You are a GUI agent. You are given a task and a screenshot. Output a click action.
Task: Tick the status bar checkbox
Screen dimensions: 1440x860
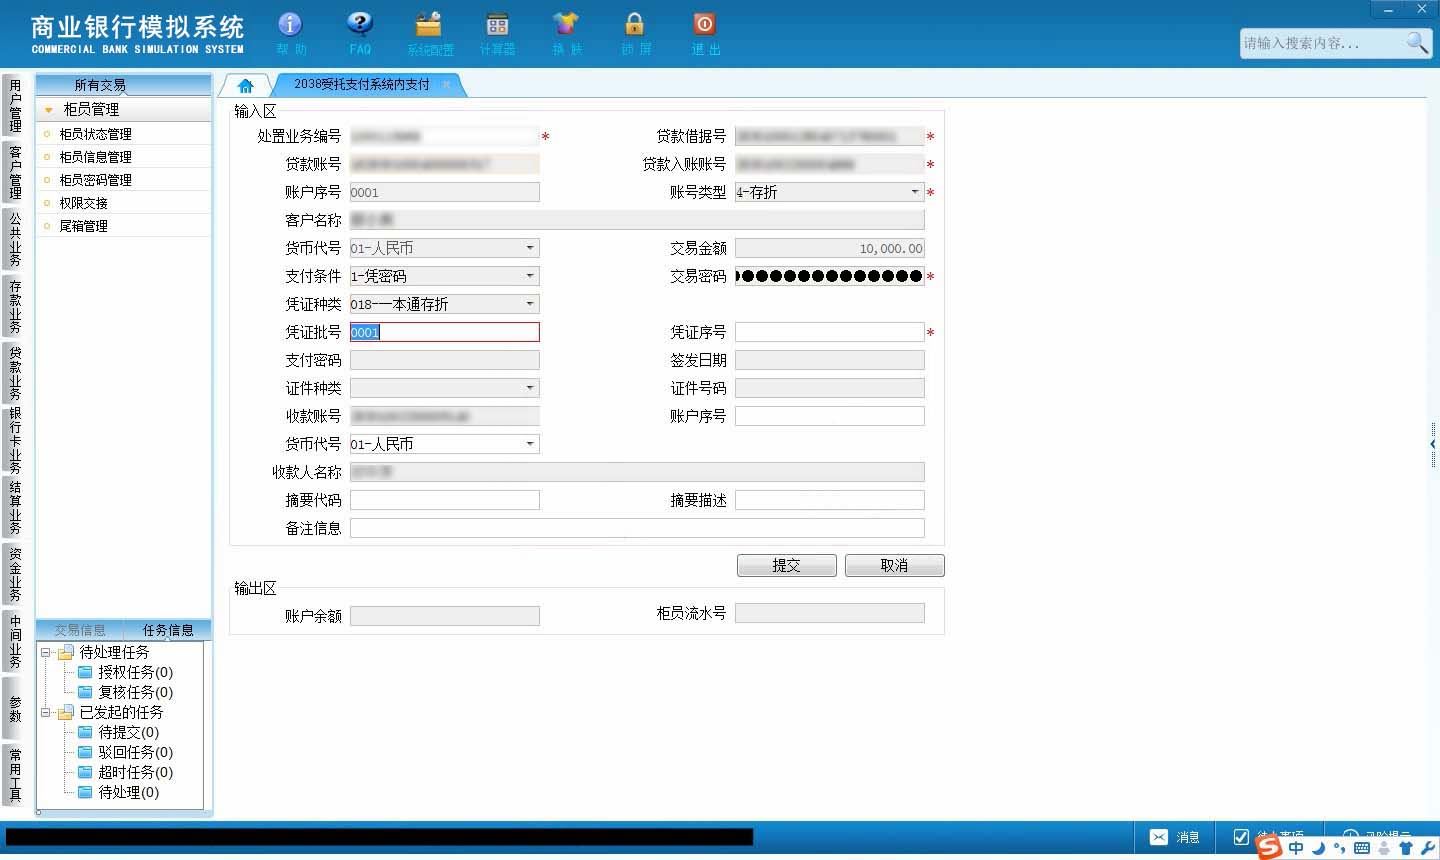(x=1241, y=837)
